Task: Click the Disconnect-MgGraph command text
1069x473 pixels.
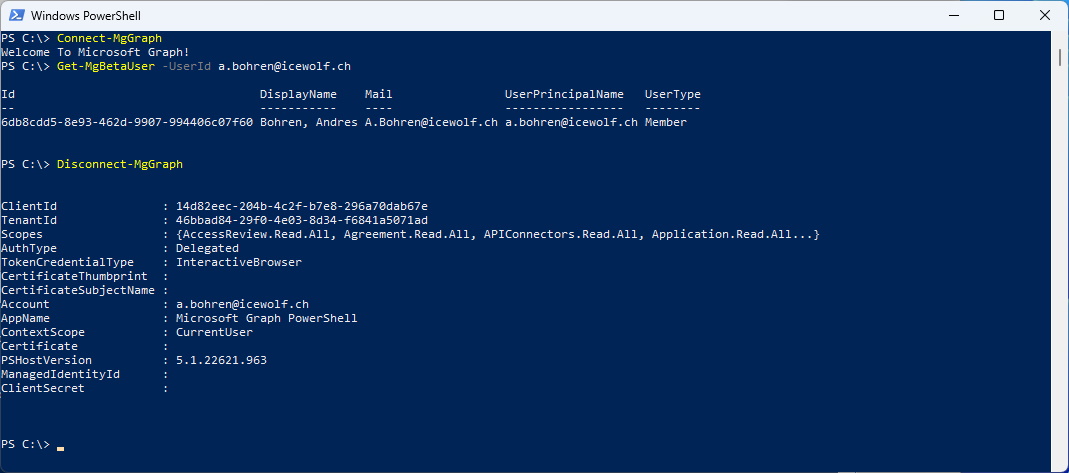Action: 120,164
